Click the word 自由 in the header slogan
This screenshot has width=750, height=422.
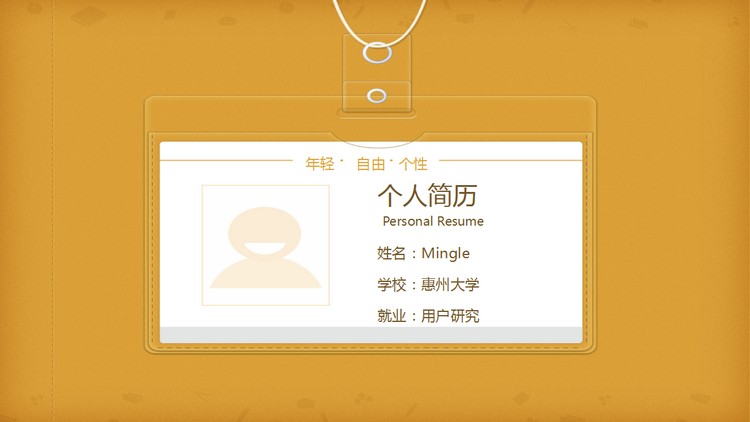pos(371,164)
